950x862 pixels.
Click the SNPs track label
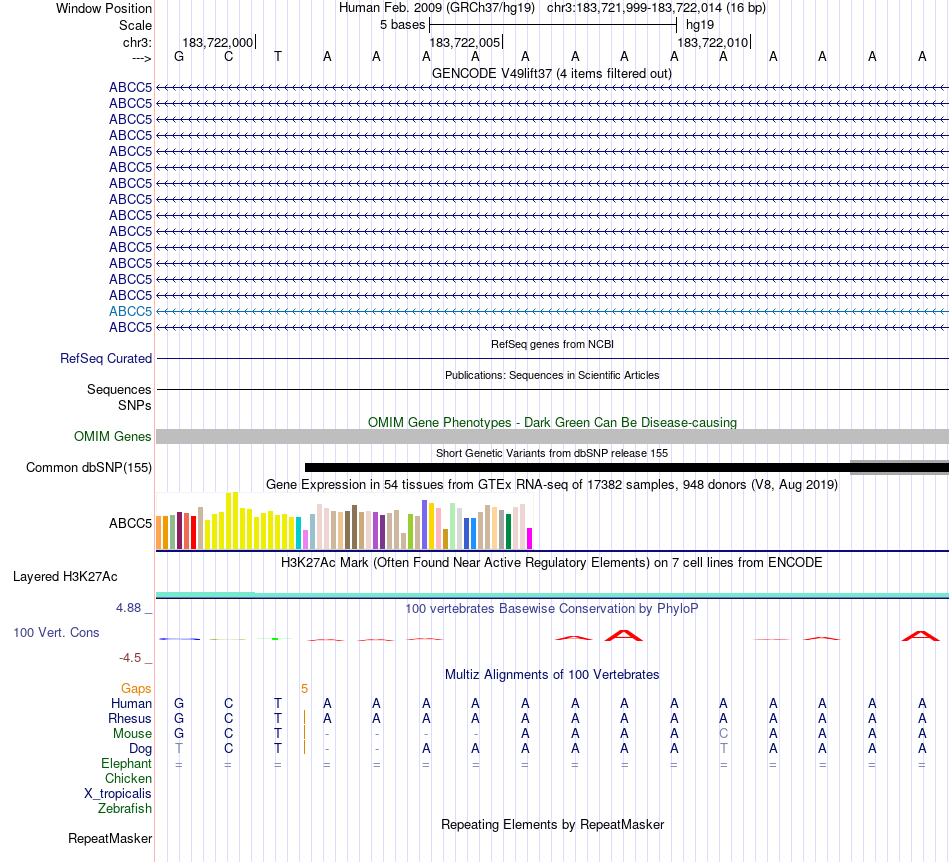click(x=135, y=405)
